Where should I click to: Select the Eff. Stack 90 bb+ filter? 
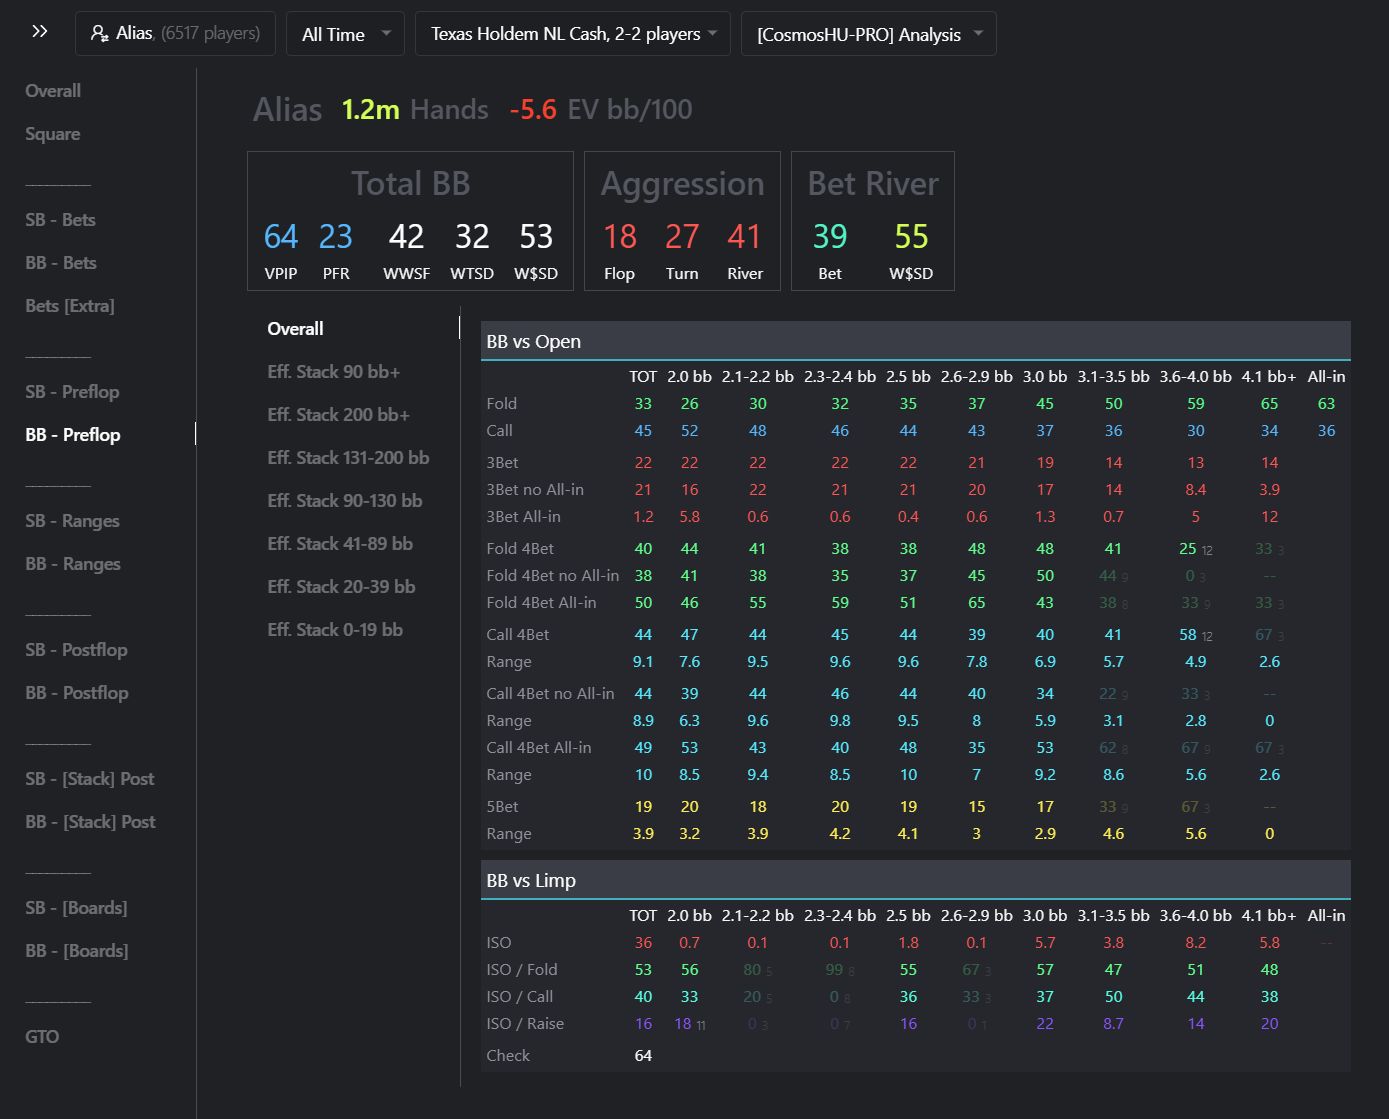[333, 372]
